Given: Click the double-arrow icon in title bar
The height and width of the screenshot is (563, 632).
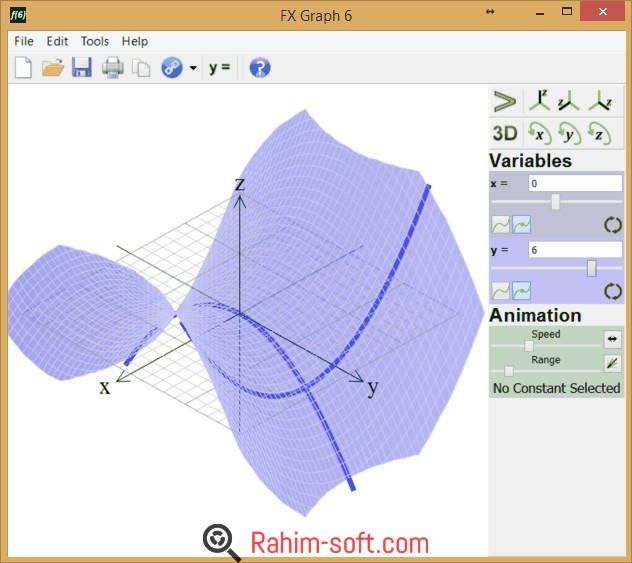Looking at the screenshot, I should click(x=490, y=12).
